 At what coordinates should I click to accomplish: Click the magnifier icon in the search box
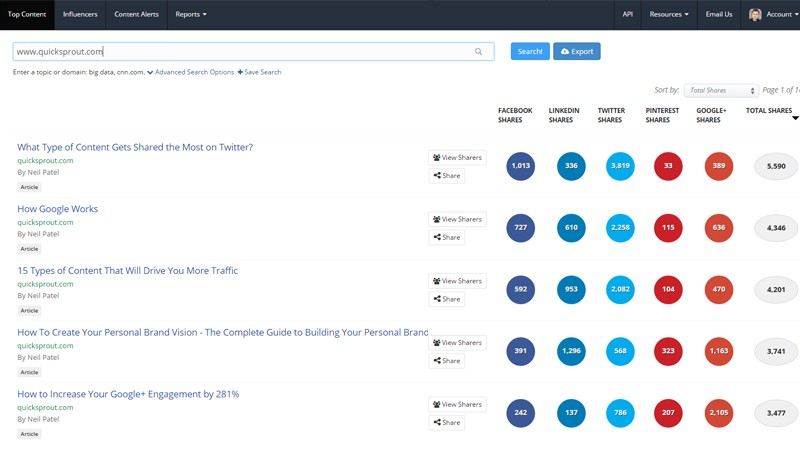478,52
